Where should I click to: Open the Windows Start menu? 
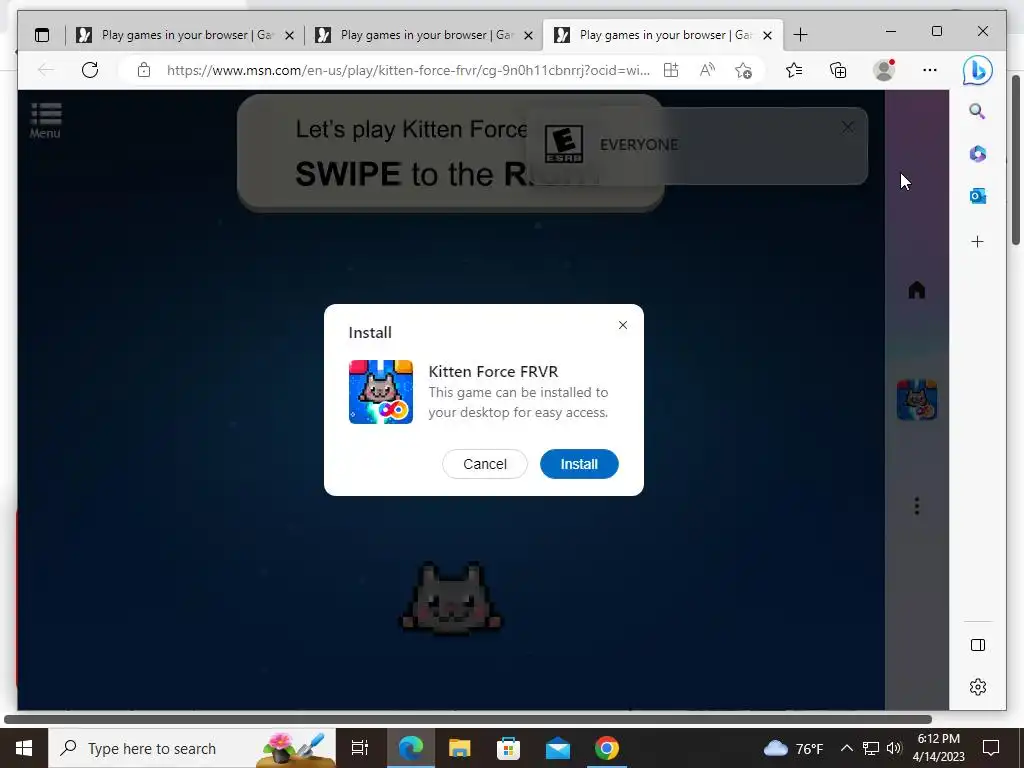click(24, 748)
